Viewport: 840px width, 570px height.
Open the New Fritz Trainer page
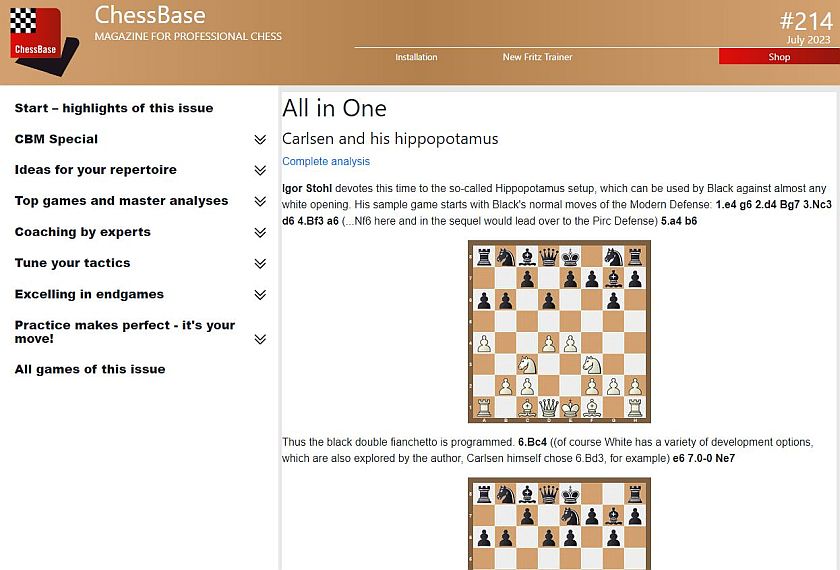point(537,57)
